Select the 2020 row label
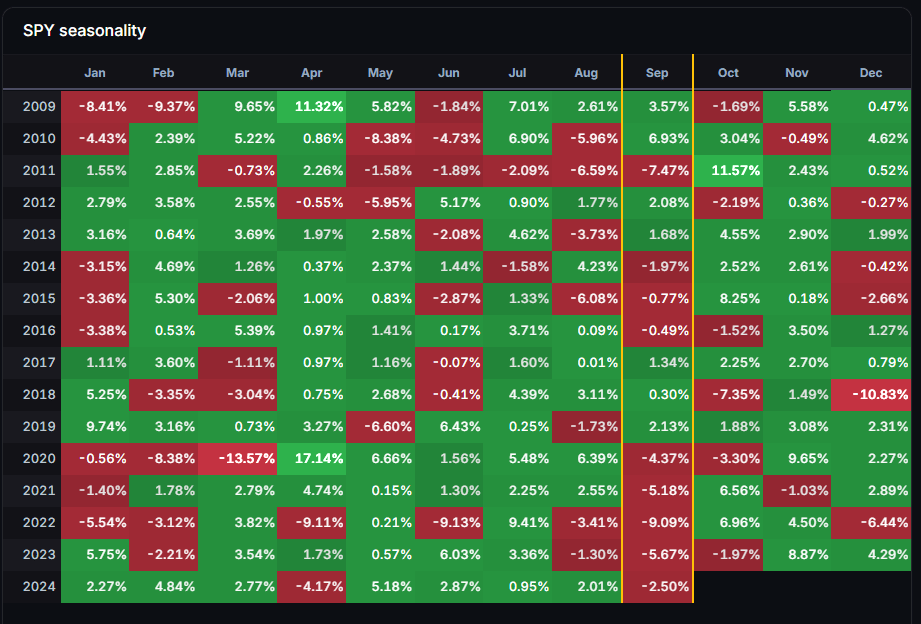The width and height of the screenshot is (921, 624). [x=38, y=459]
